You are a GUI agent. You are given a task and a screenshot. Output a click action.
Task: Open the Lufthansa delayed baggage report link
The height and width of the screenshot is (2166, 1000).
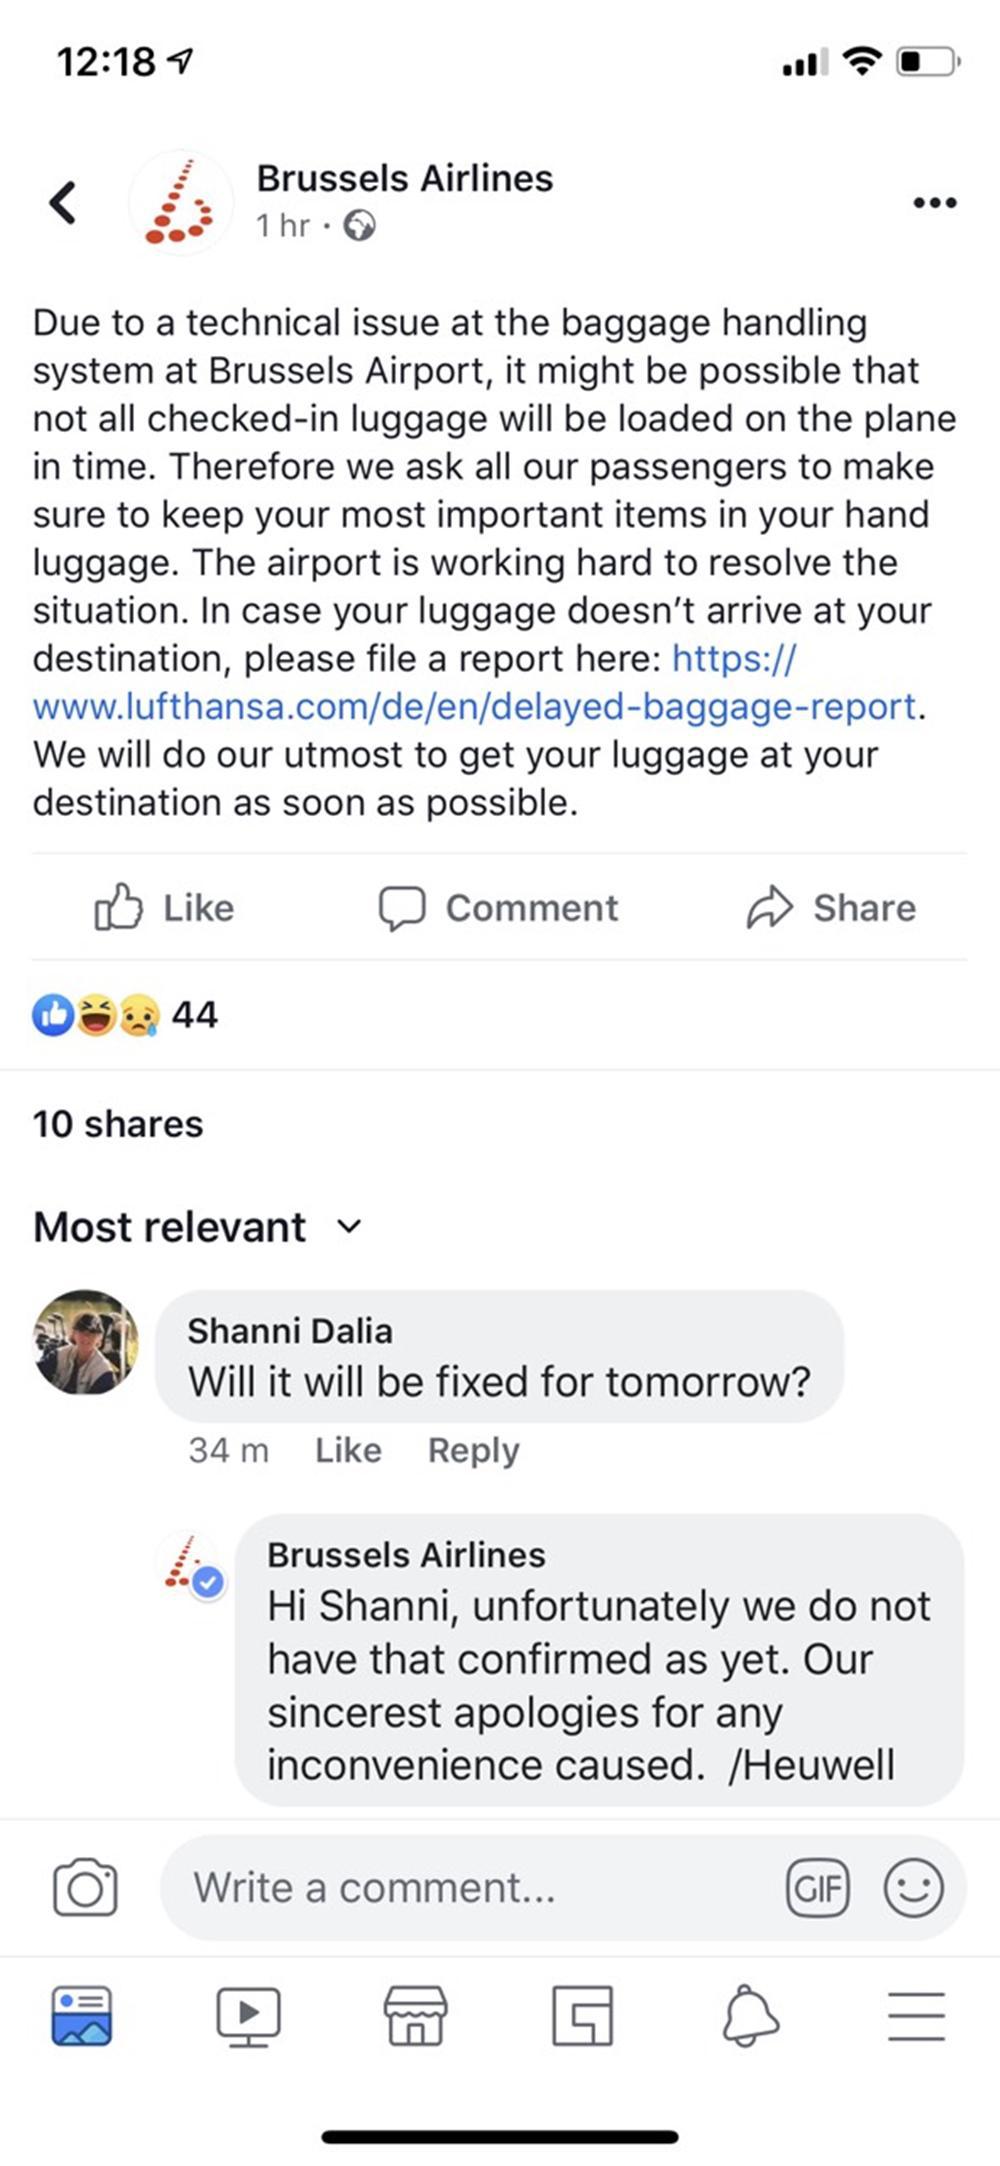474,707
